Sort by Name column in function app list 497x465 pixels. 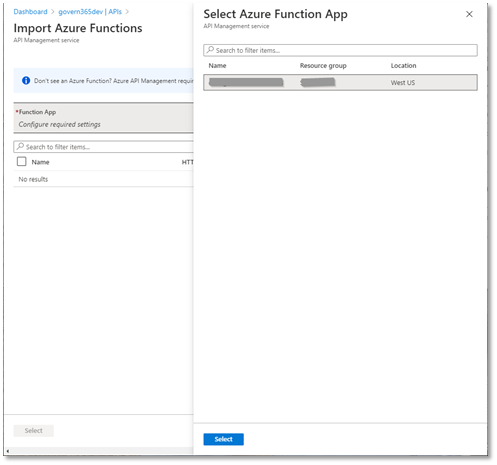tap(217, 66)
